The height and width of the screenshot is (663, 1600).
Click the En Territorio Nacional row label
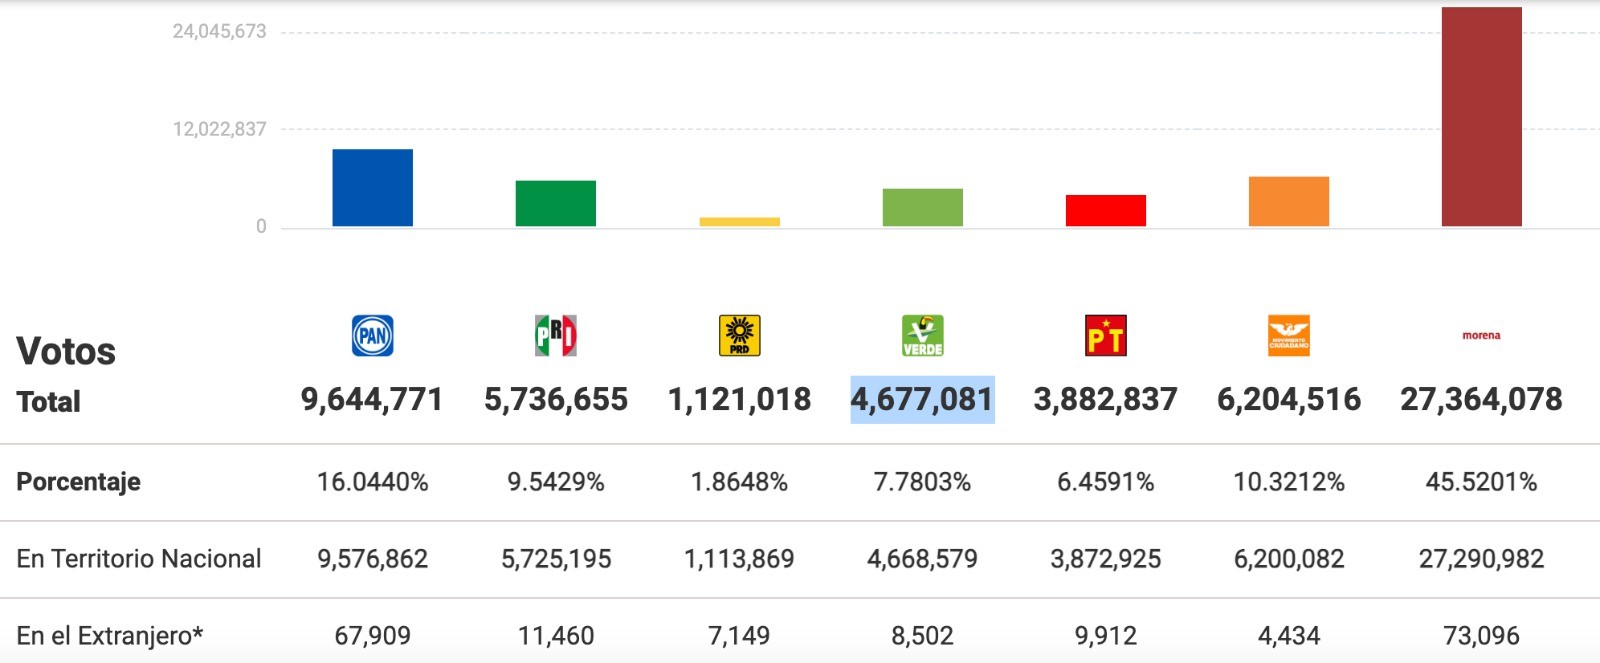click(139, 559)
